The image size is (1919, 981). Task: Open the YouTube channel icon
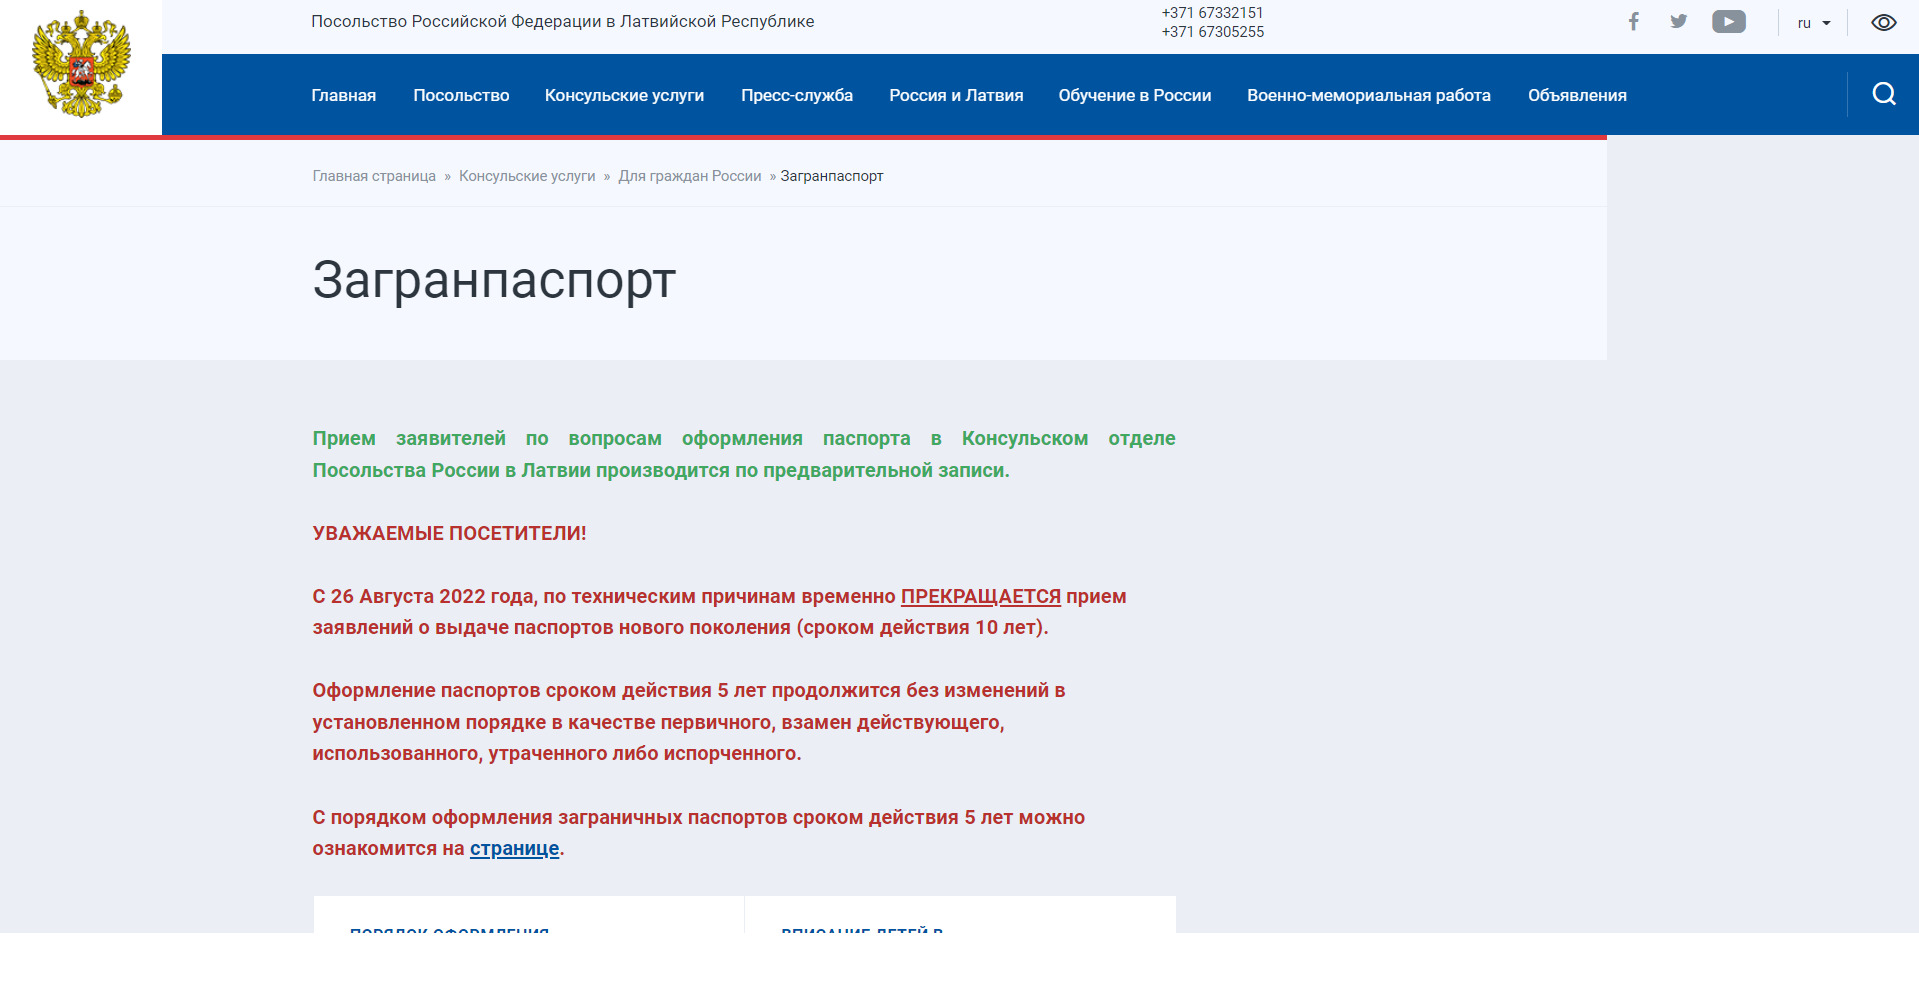pyautogui.click(x=1728, y=22)
